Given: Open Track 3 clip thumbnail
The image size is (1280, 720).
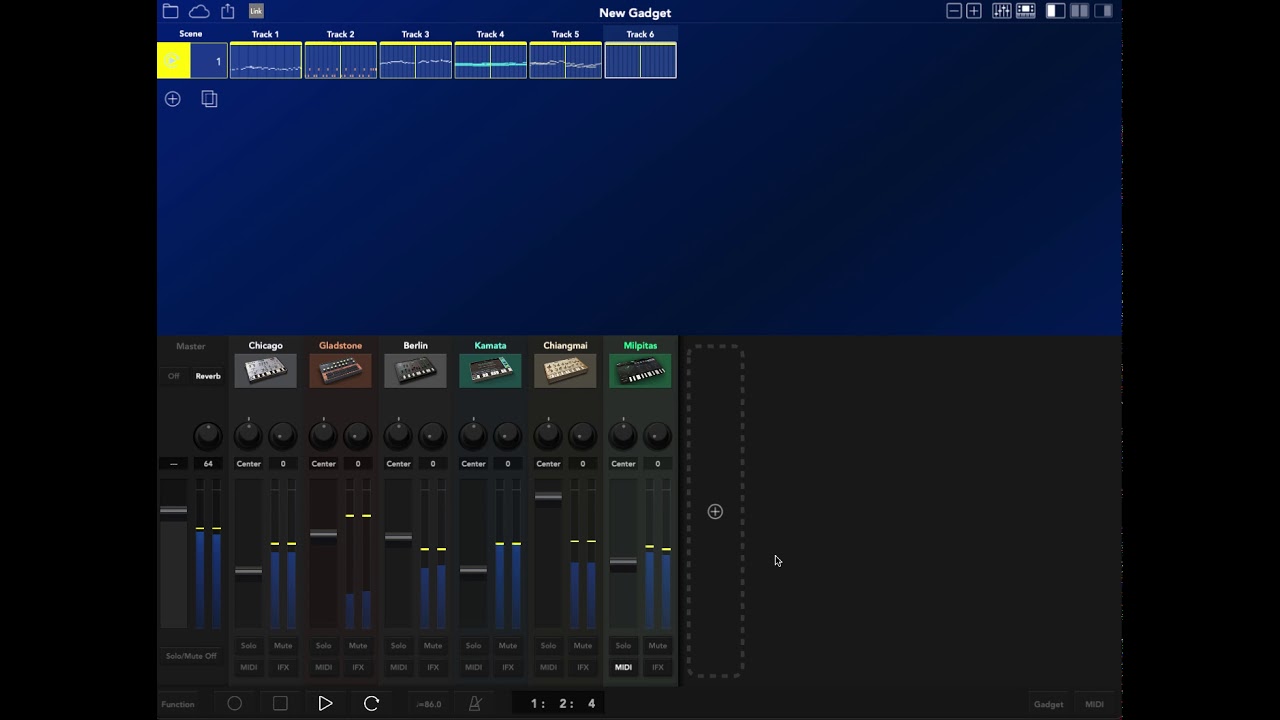Looking at the screenshot, I should coord(415,61).
